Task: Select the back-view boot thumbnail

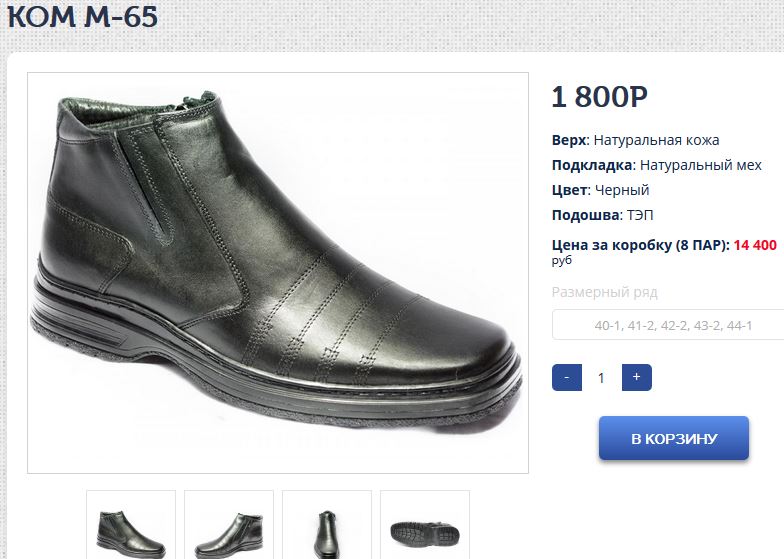Action: (x=327, y=526)
